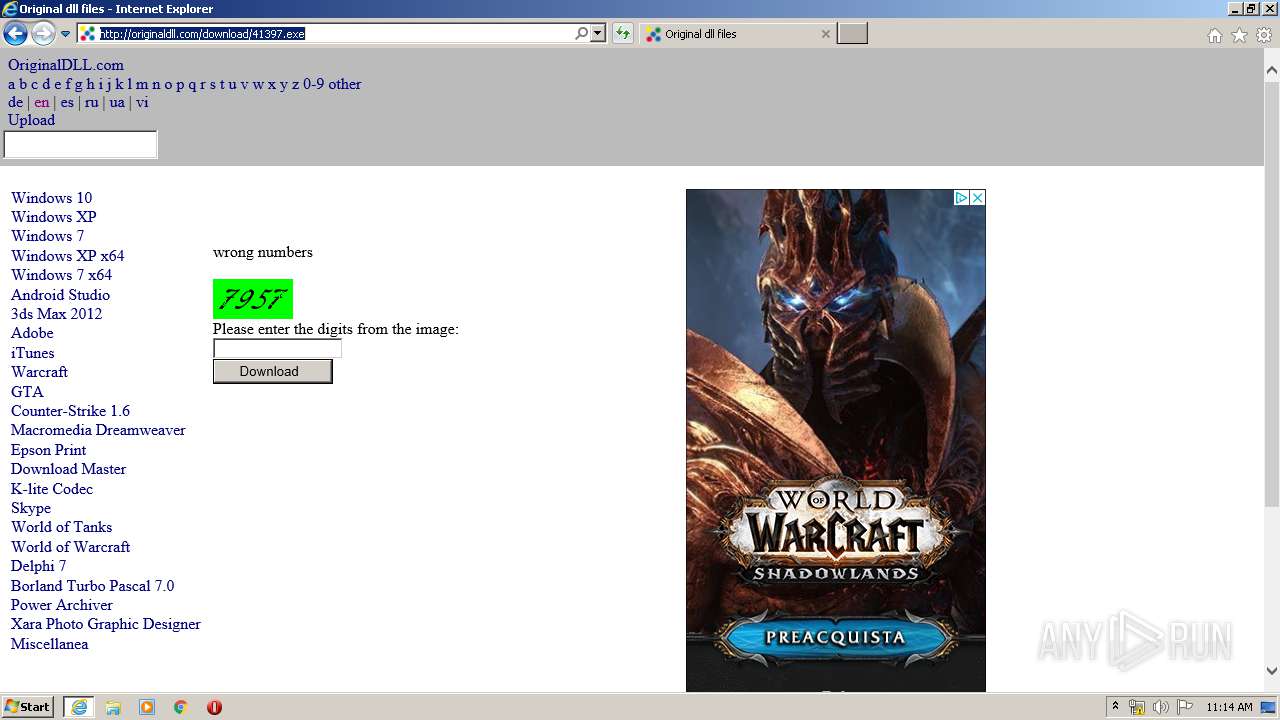Open the Android Studio category
Image resolution: width=1280 pixels, height=720 pixels.
click(60, 295)
